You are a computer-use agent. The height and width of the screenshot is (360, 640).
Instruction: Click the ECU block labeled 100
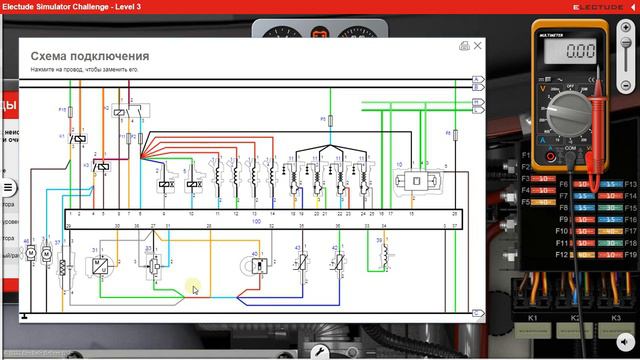tap(264, 220)
